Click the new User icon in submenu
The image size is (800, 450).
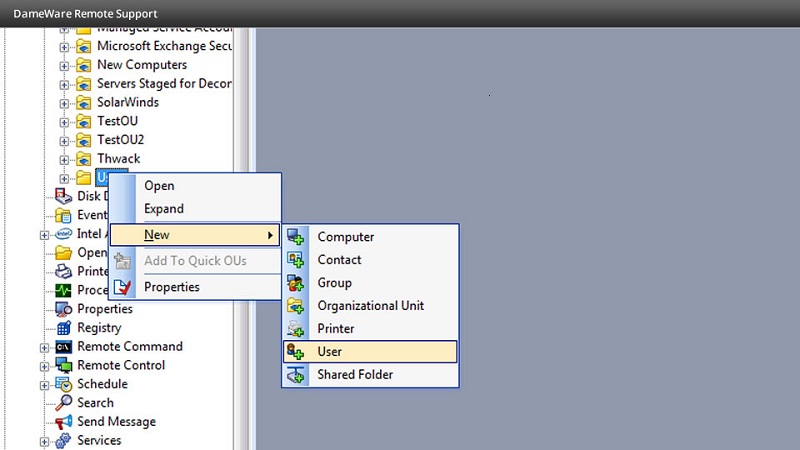tap(295, 352)
